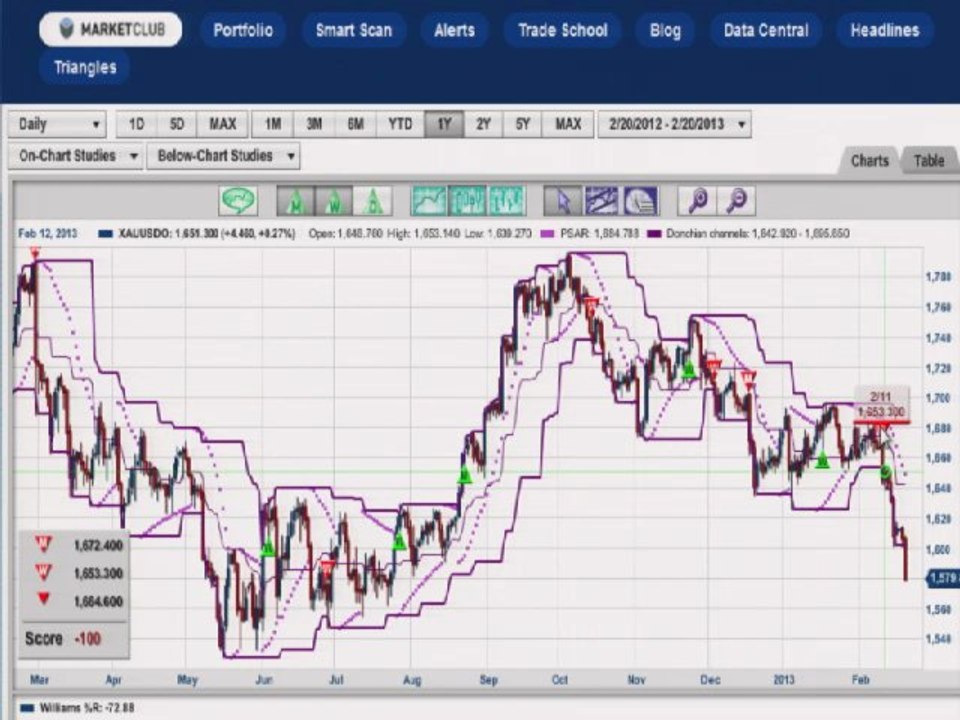Select the 6M range
The width and height of the screenshot is (960, 720).
click(356, 124)
